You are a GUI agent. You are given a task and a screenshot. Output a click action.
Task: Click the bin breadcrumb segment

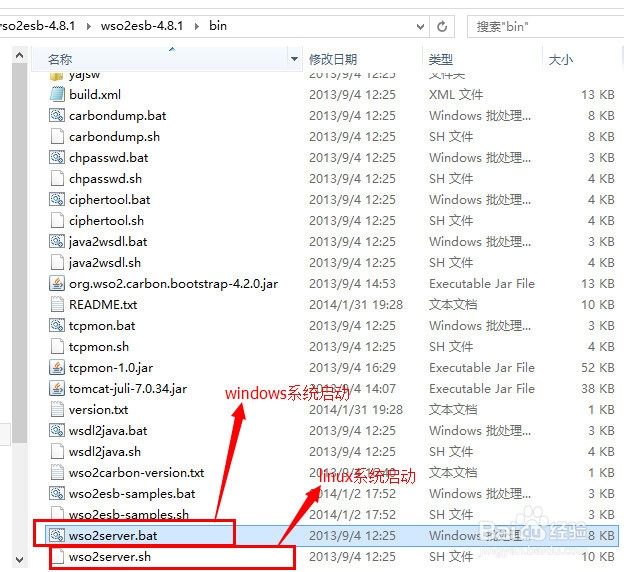point(218,26)
